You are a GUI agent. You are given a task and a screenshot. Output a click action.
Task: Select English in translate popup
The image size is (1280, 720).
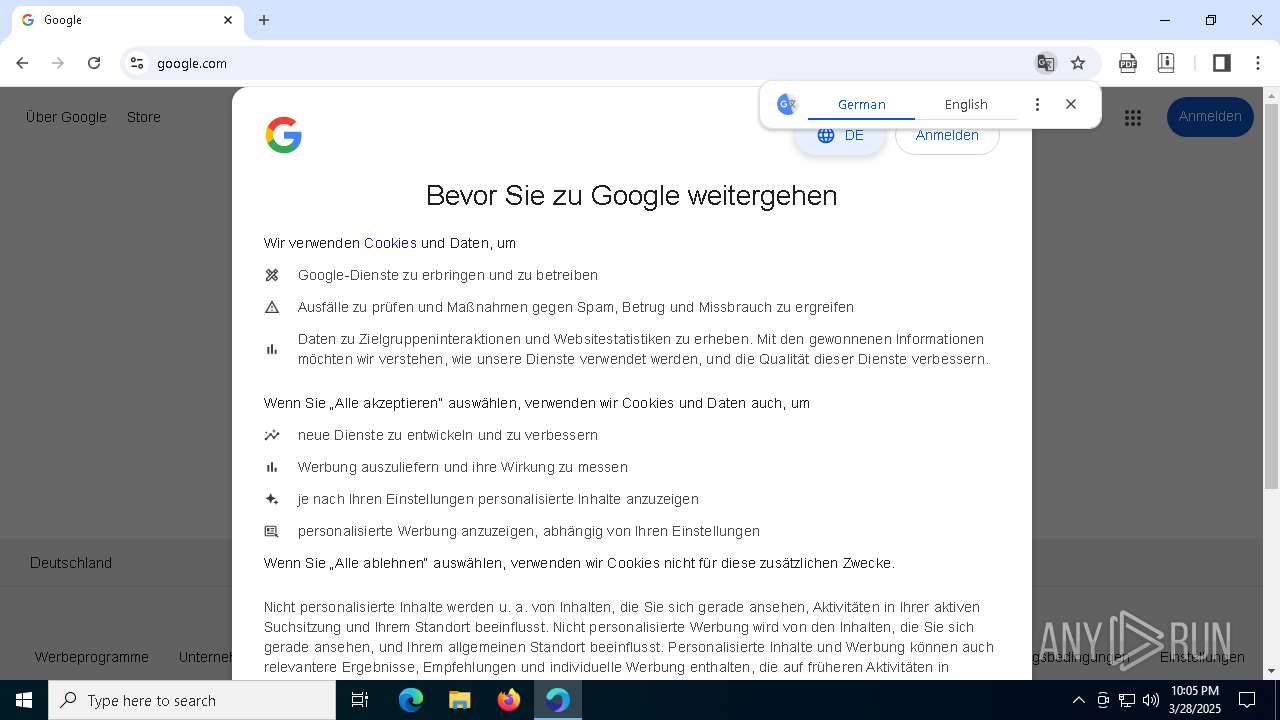pos(966,104)
